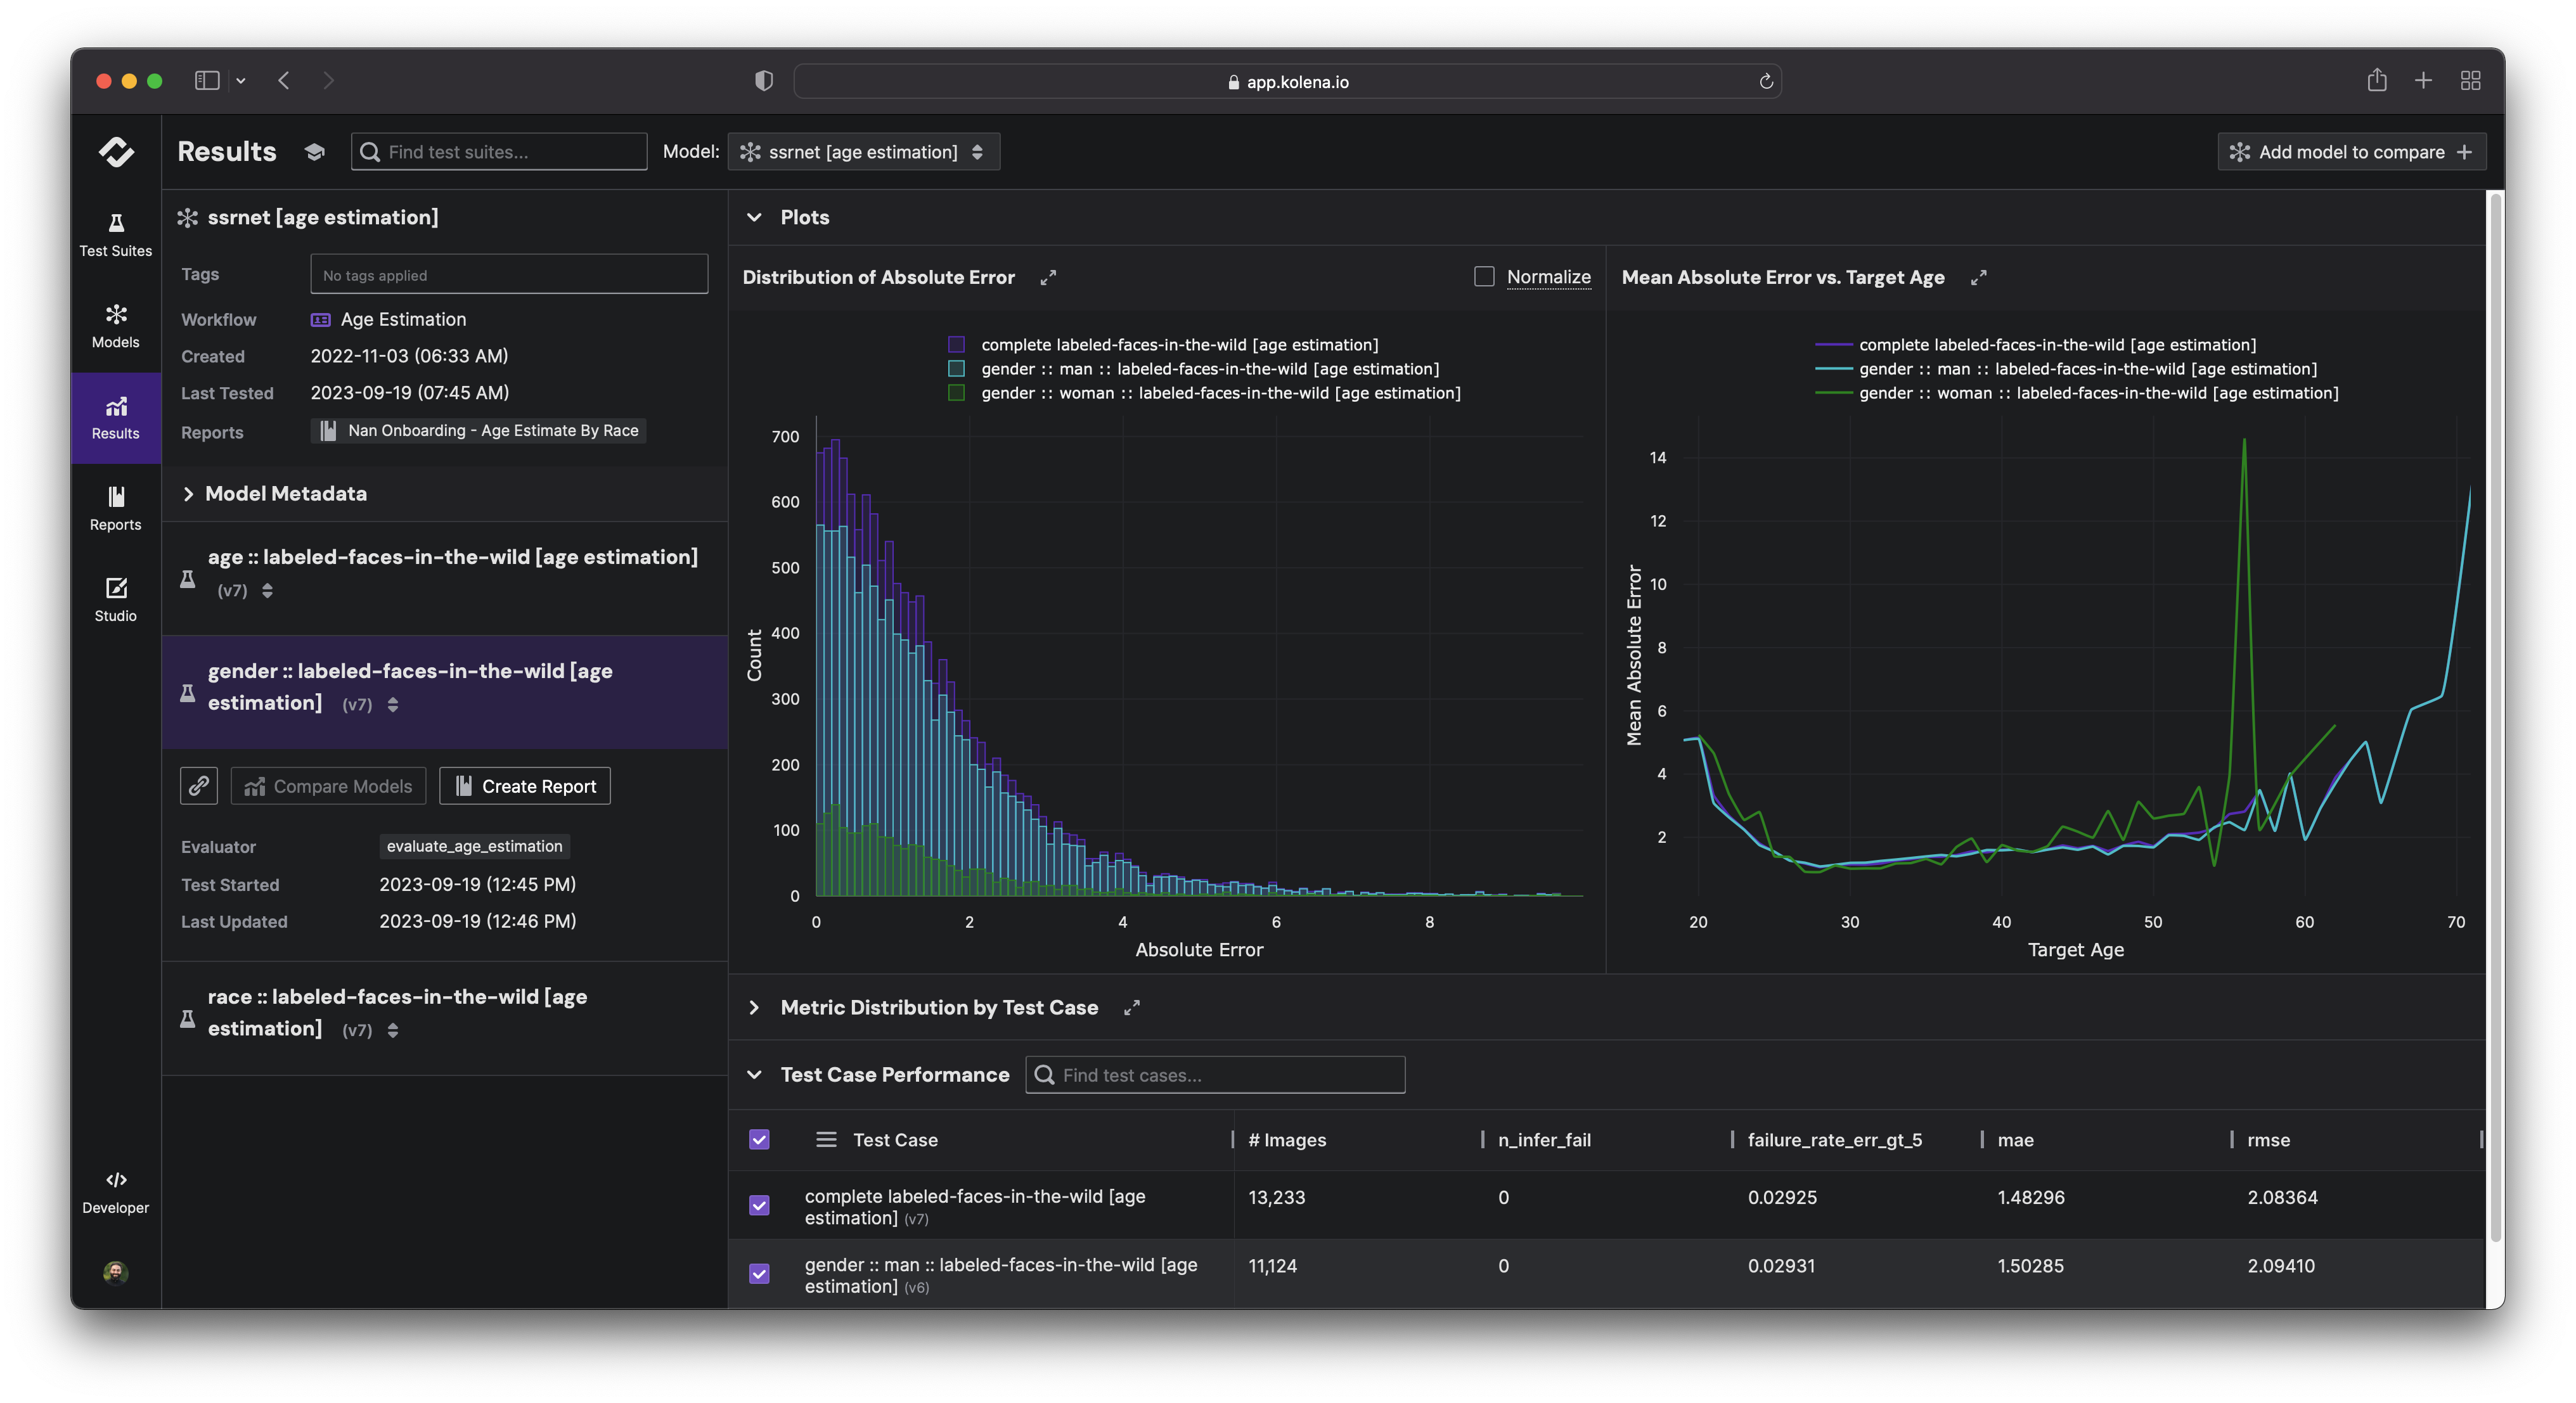
Task: Uncheck the complete labeled-faces-in-the-wild test case row
Action: coord(759,1205)
